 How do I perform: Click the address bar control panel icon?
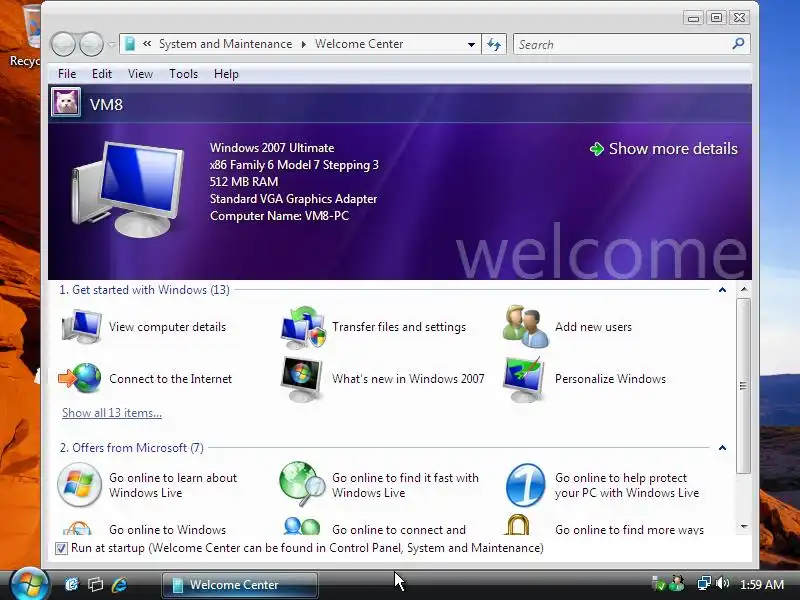130,44
